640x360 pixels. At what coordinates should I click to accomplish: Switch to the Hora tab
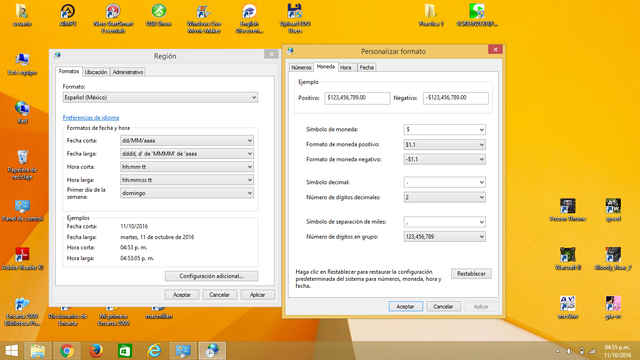346,68
